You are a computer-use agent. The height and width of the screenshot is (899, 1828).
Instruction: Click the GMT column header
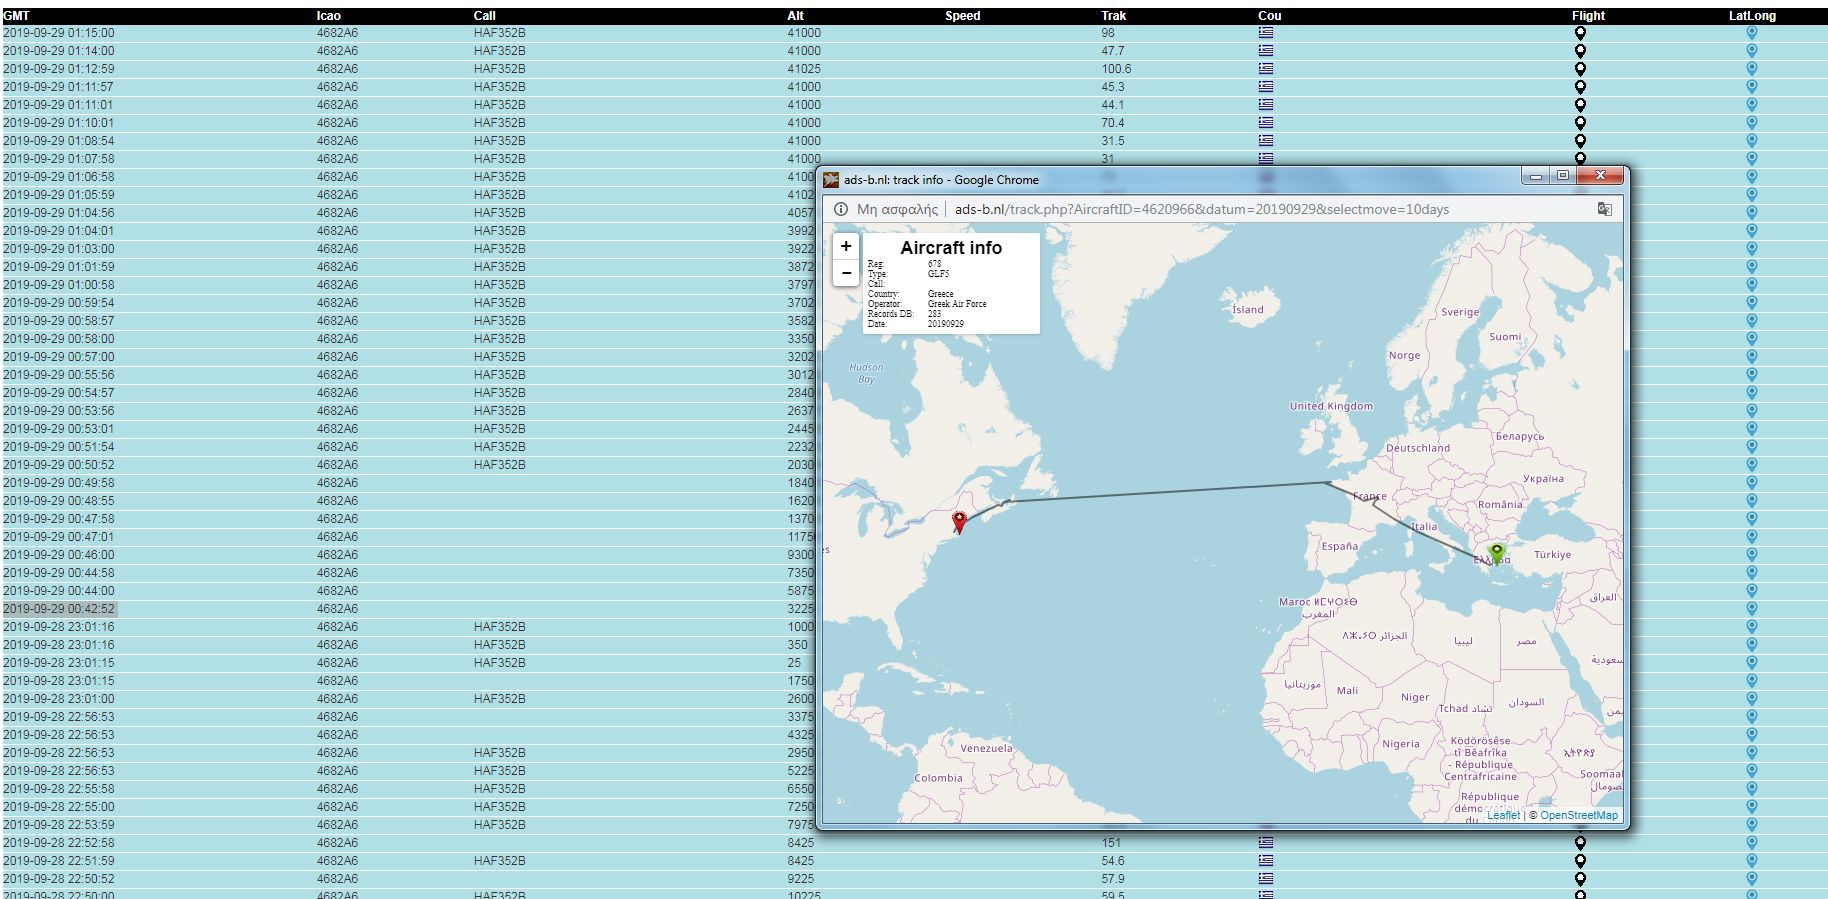(x=16, y=16)
